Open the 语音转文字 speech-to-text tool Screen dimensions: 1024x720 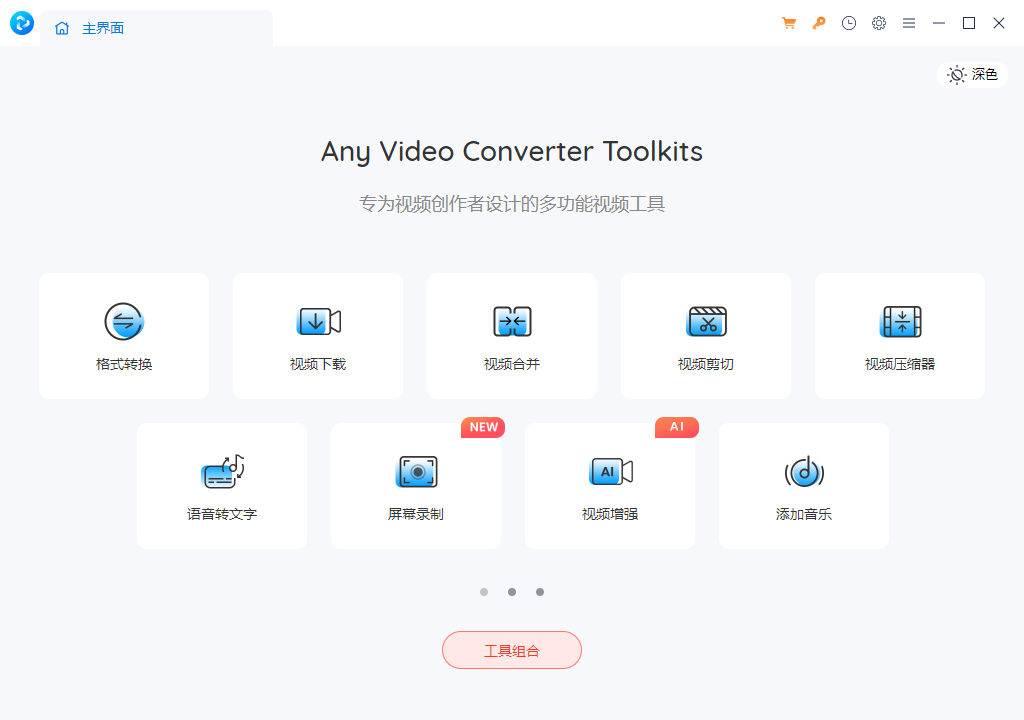pos(222,485)
